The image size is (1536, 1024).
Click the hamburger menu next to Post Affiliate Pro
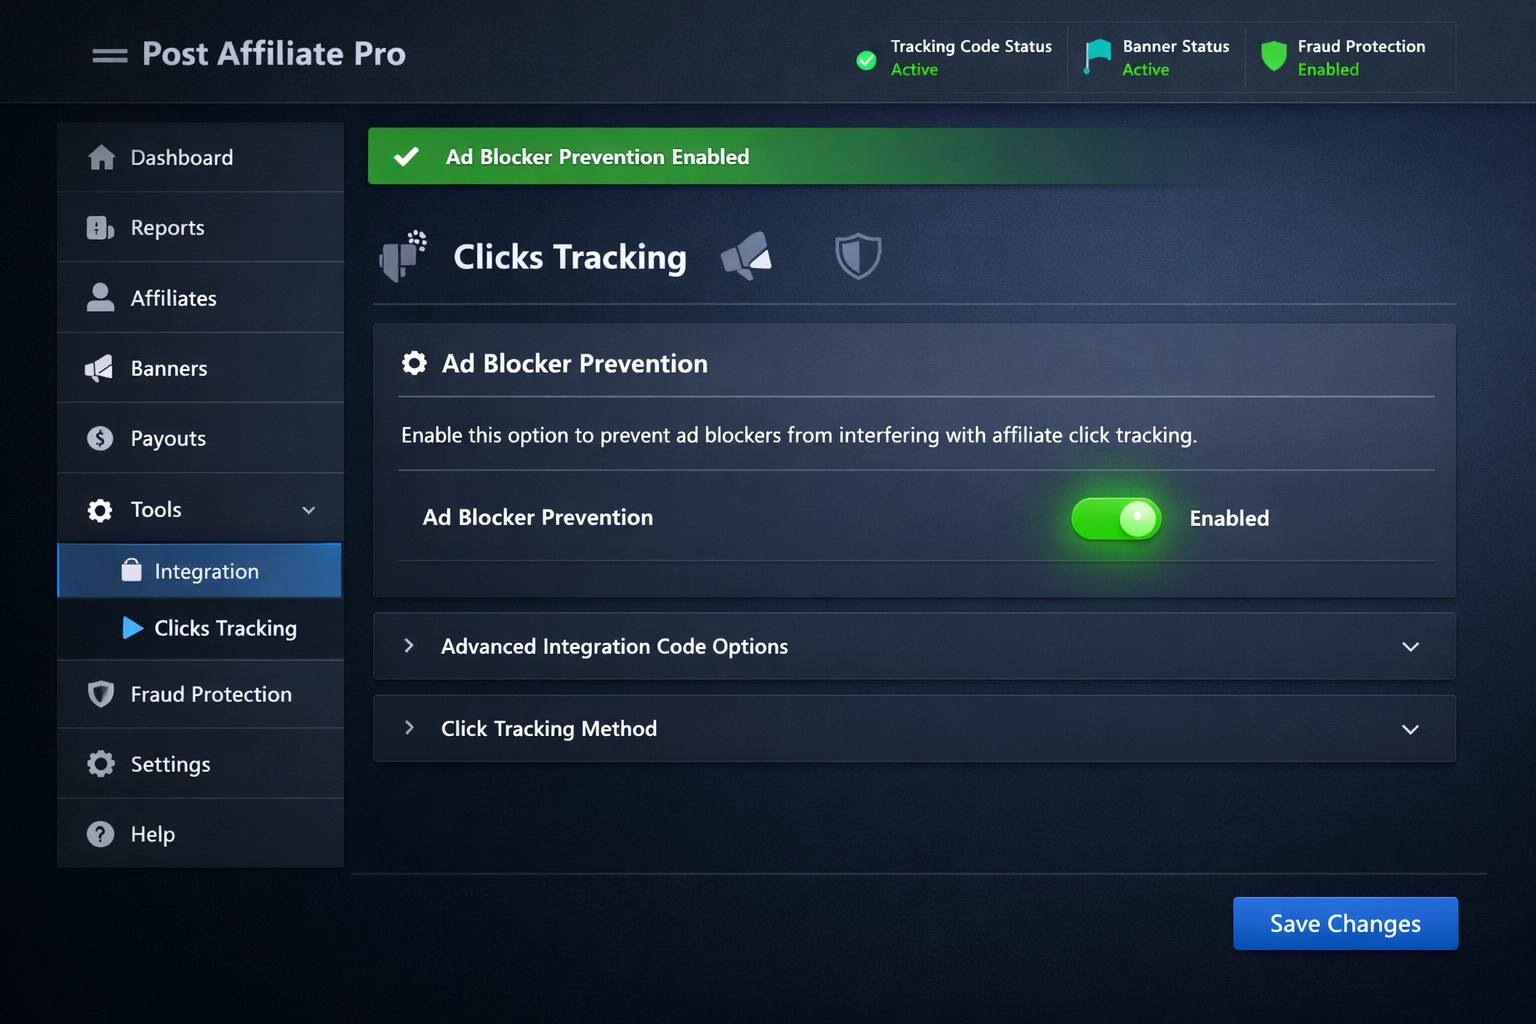[109, 54]
